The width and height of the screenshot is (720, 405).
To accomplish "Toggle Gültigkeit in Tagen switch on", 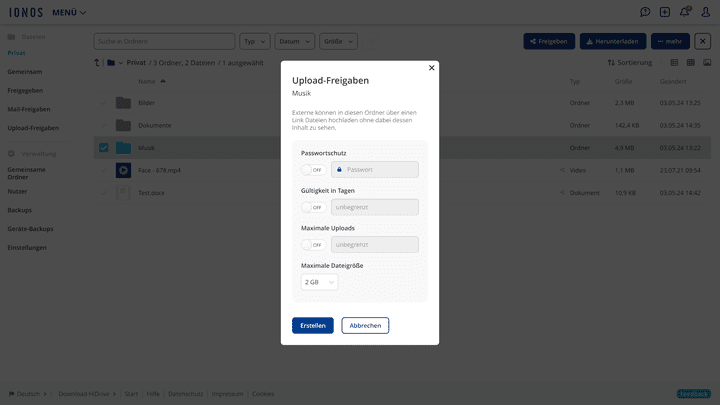I will point(314,208).
